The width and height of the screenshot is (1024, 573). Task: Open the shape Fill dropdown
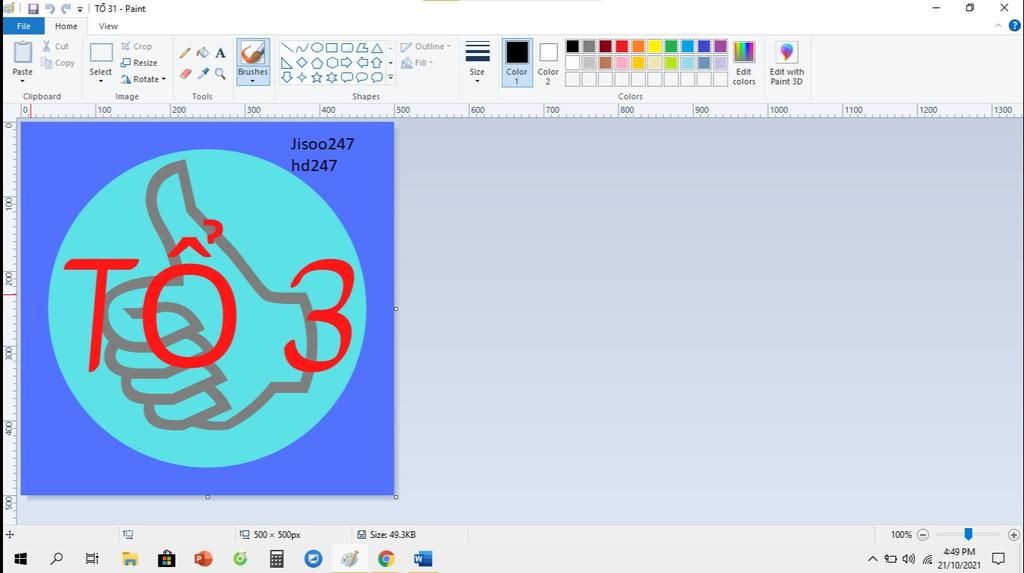pyautogui.click(x=417, y=63)
